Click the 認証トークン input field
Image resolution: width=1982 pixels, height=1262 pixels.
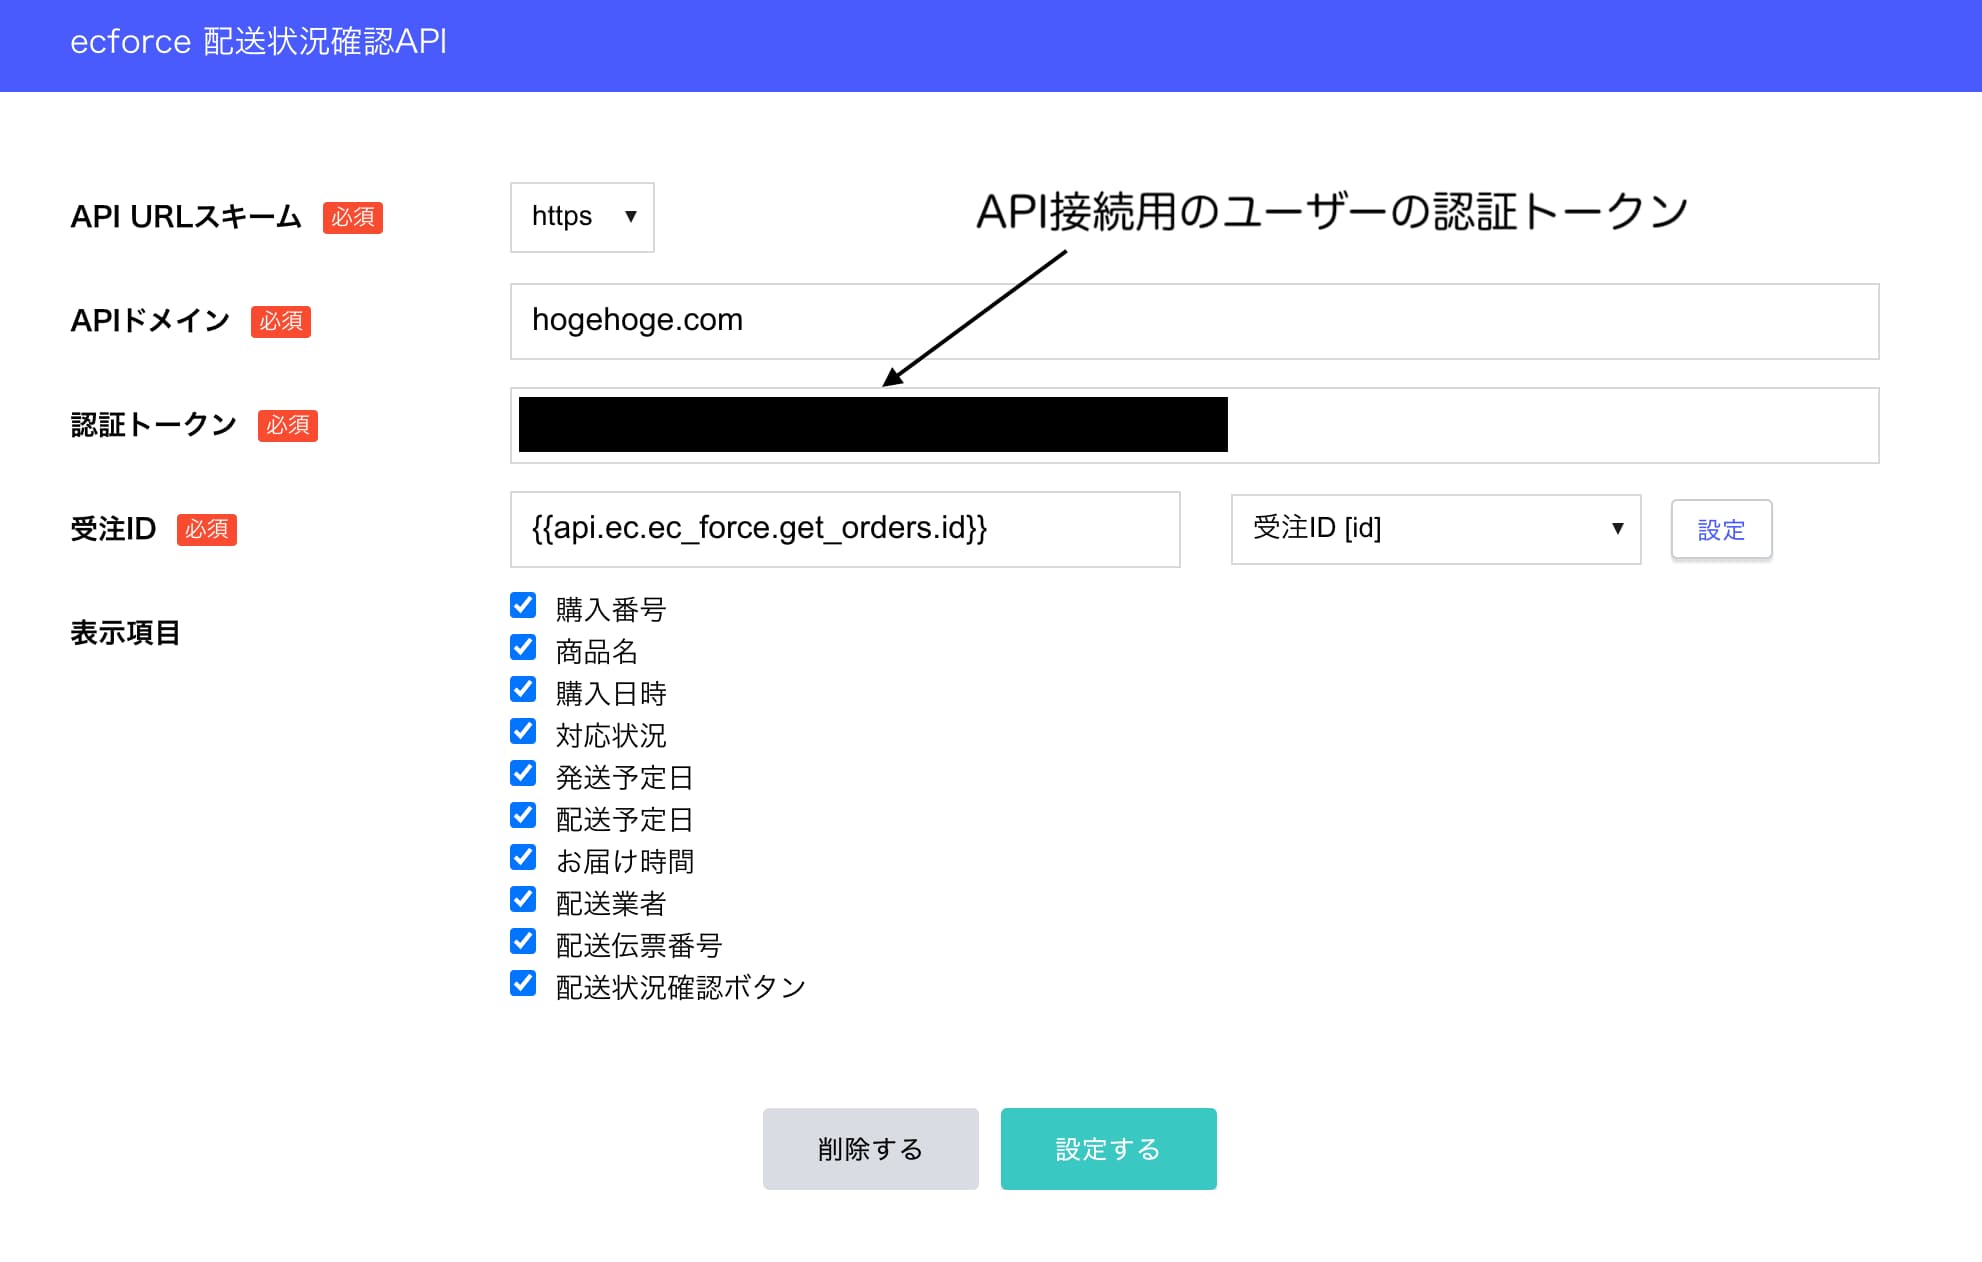tap(1194, 425)
